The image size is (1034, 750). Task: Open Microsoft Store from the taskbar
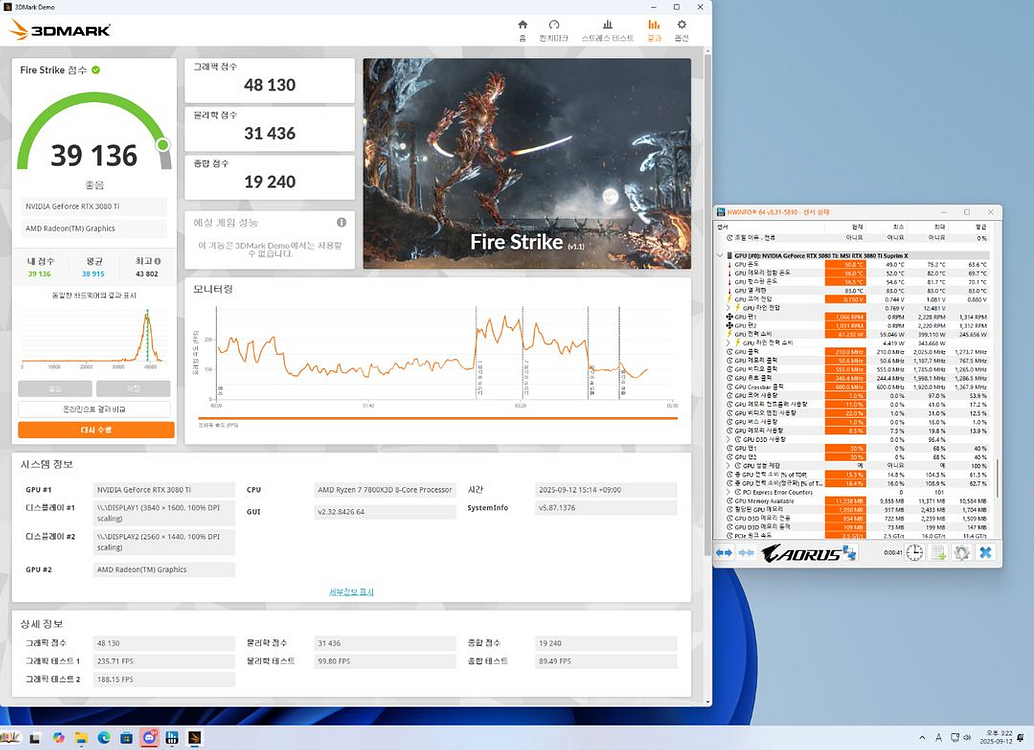pyautogui.click(x=126, y=737)
